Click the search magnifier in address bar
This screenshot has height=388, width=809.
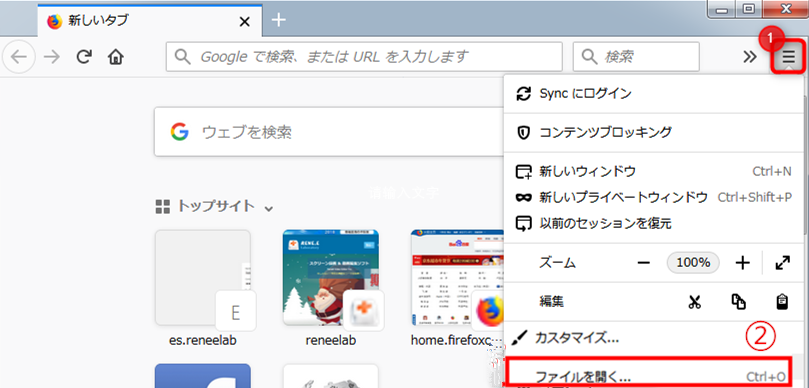pos(183,56)
